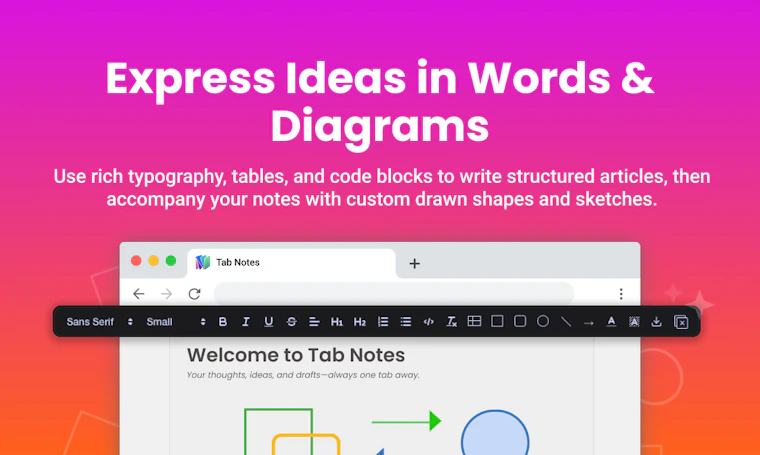The height and width of the screenshot is (455, 760).
Task: Insert a bulleted list
Action: (406, 322)
